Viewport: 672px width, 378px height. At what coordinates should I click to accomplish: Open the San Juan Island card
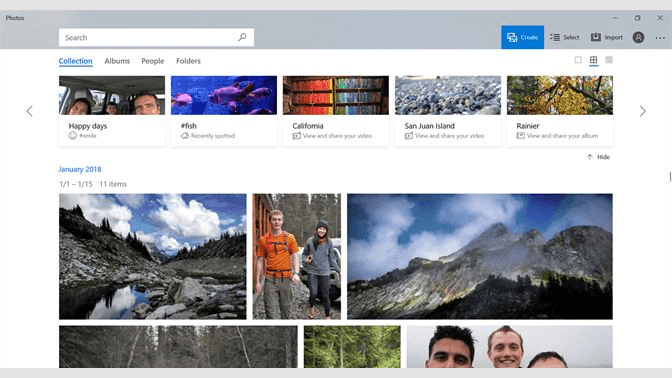448,111
